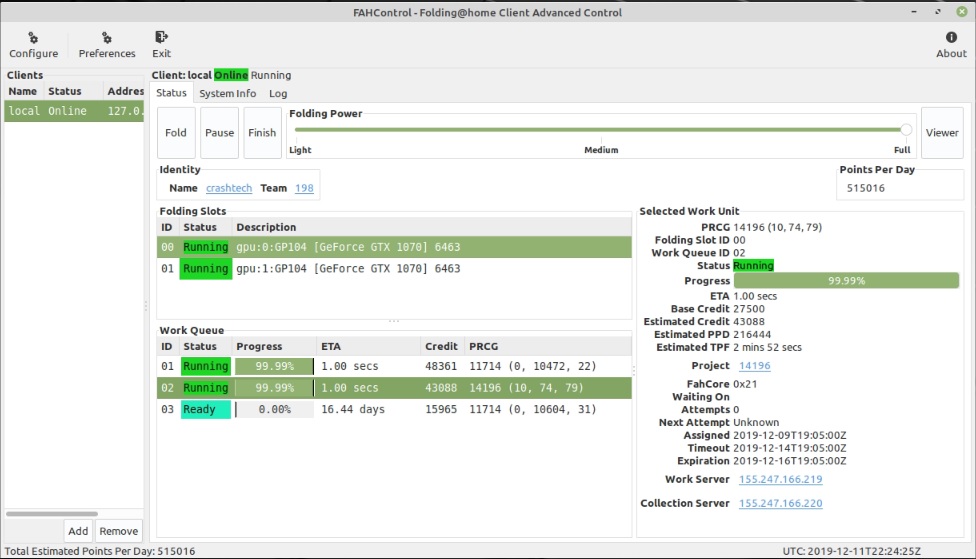This screenshot has height=559, width=976.
Task: Open the project 14196 link
Action: point(754,366)
